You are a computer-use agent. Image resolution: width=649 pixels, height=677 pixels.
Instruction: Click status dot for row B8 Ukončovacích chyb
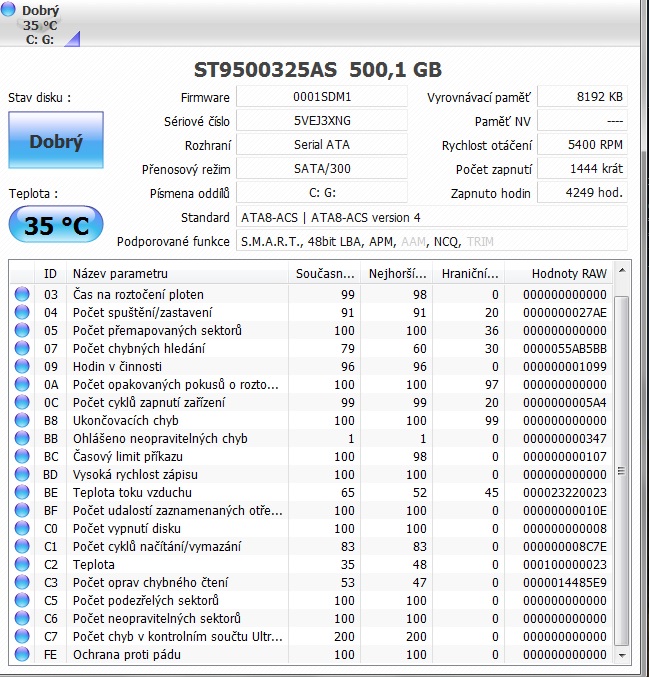tap(22, 420)
